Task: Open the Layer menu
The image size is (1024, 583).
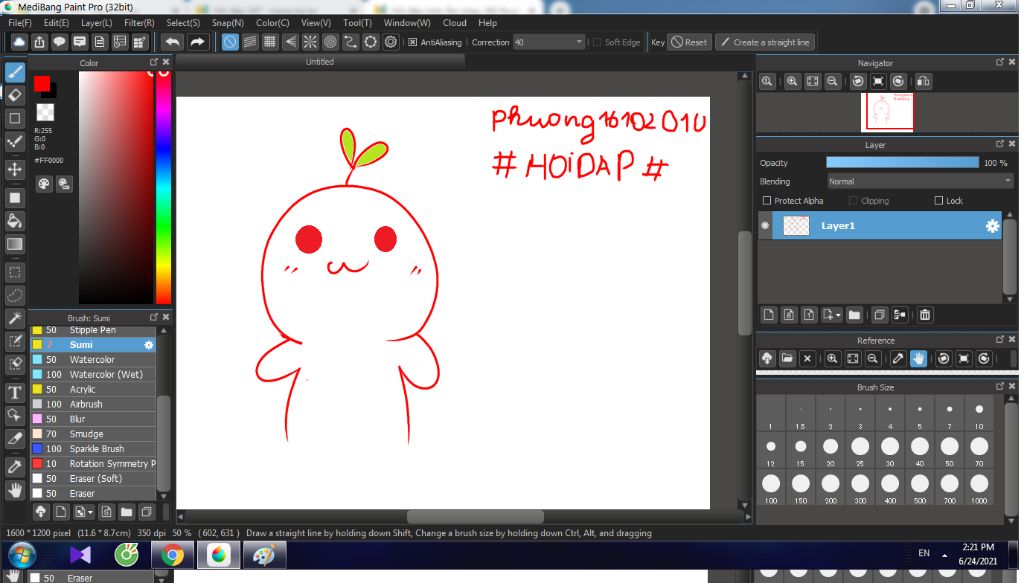Action: point(97,23)
